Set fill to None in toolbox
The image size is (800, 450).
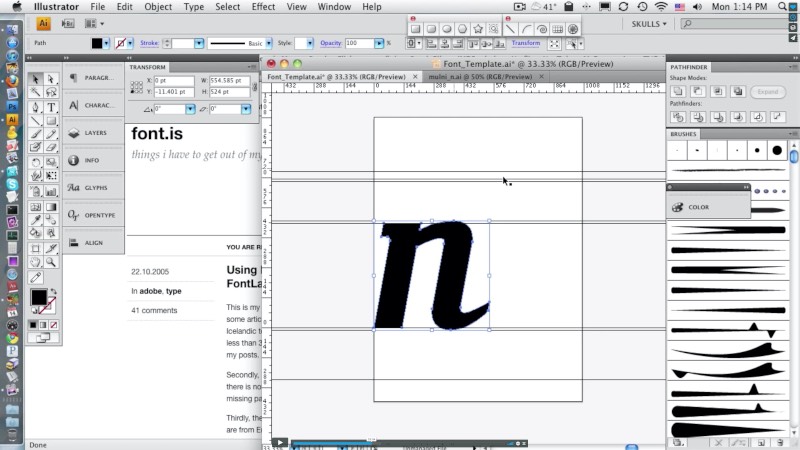click(54, 325)
